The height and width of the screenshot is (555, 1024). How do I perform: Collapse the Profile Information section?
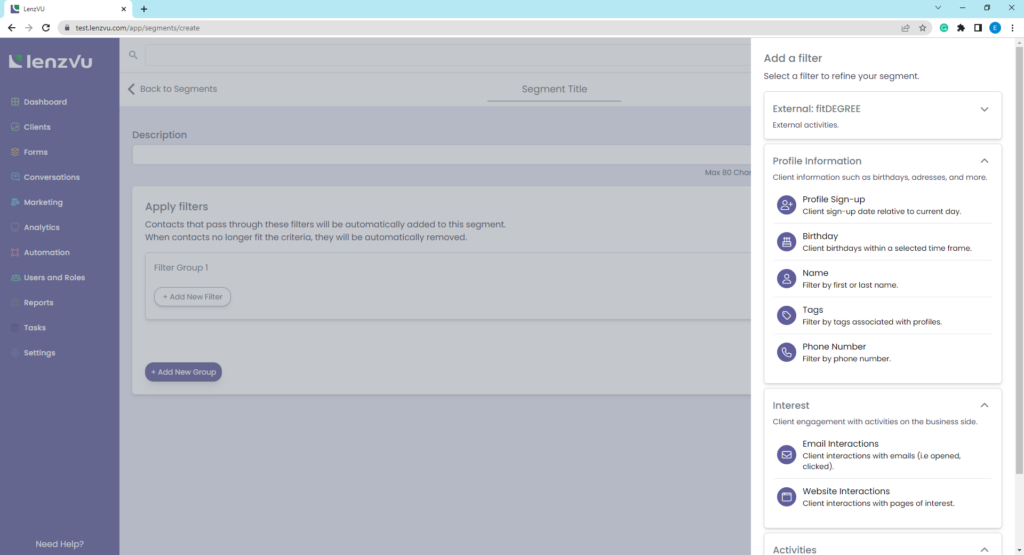[x=984, y=161]
